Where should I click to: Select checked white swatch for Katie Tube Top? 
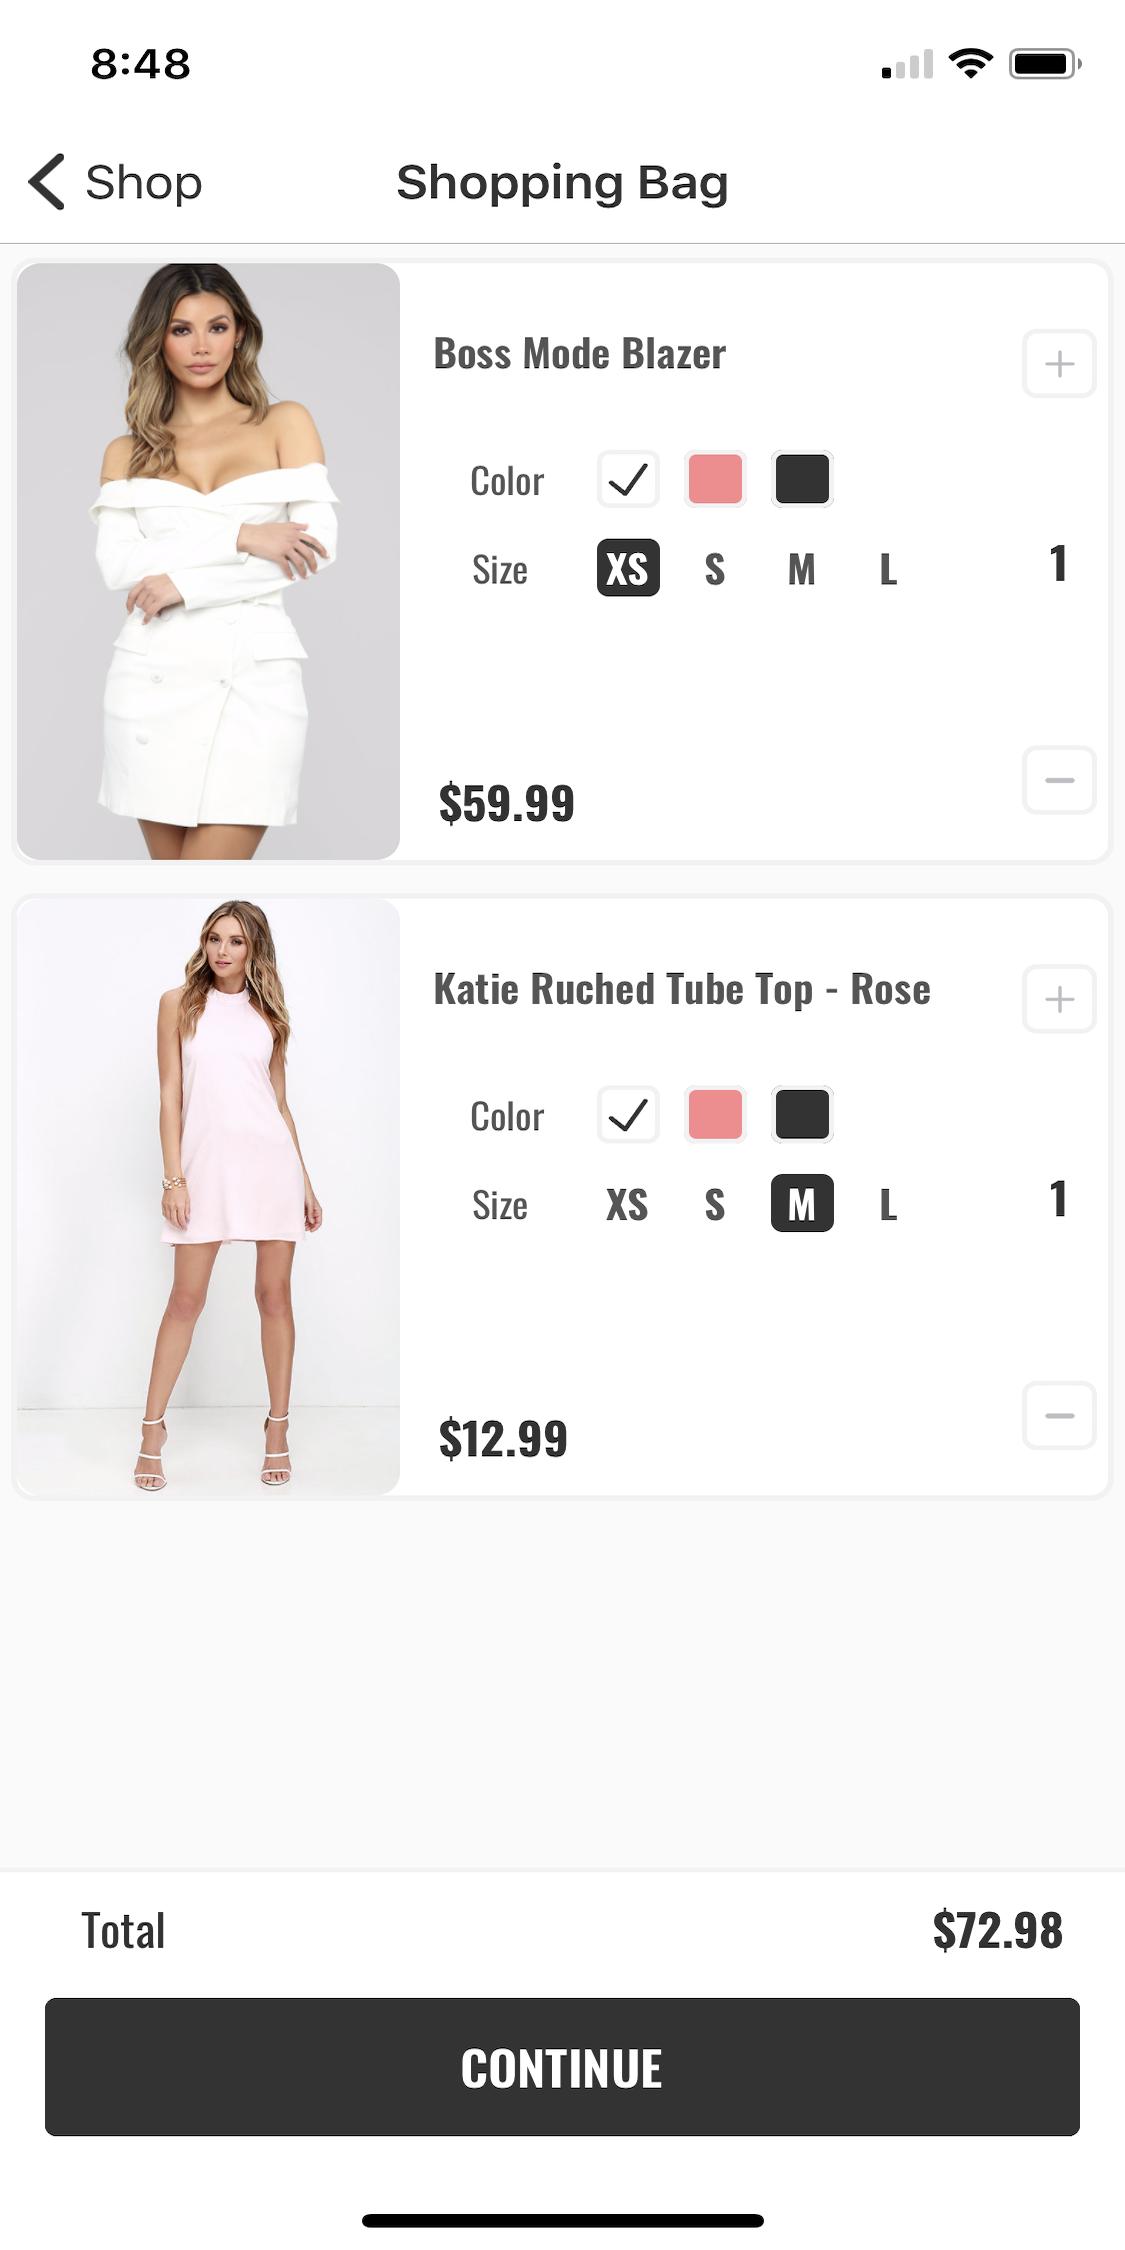click(628, 1114)
